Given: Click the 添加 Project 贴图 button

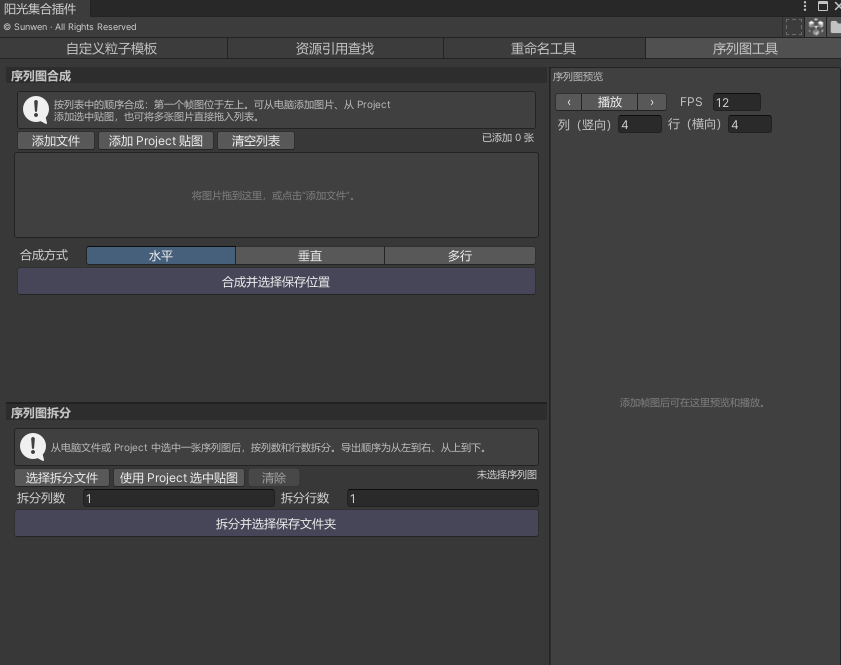Looking at the screenshot, I should click(156, 141).
